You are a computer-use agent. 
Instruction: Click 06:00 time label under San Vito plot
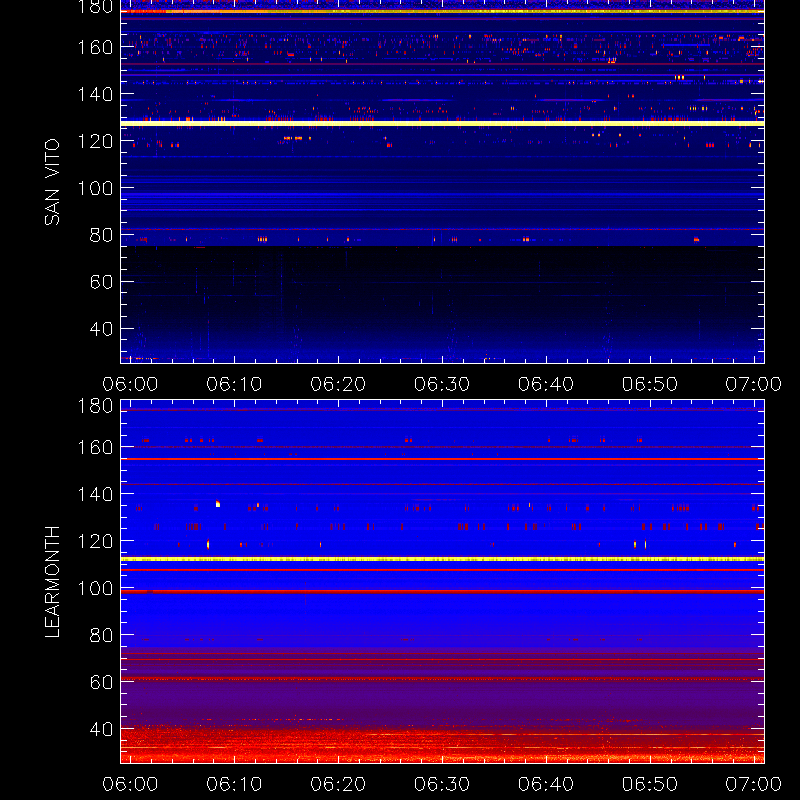[130, 384]
